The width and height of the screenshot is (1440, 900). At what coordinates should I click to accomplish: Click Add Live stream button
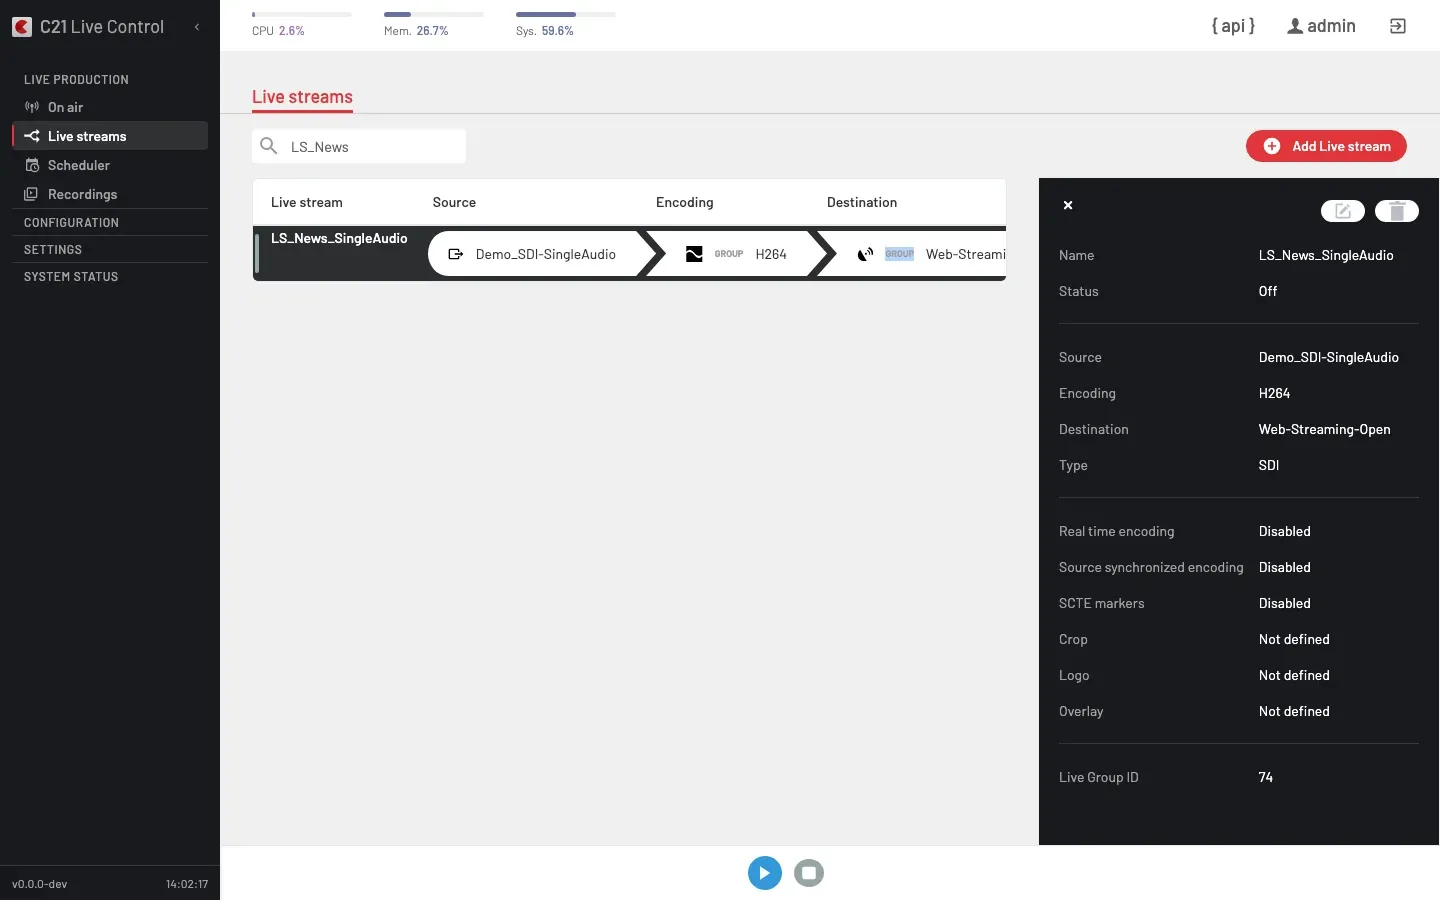click(1326, 146)
